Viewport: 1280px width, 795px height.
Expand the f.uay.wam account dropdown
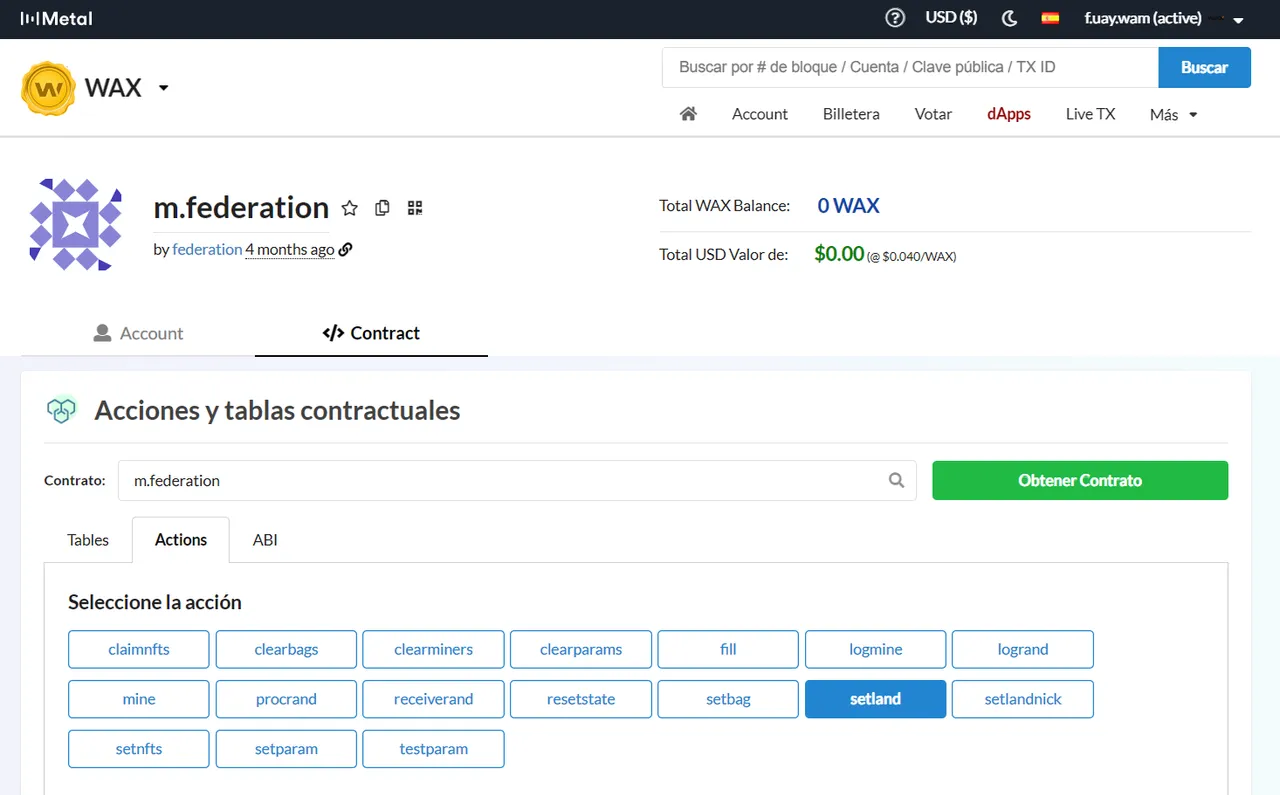tap(1164, 18)
